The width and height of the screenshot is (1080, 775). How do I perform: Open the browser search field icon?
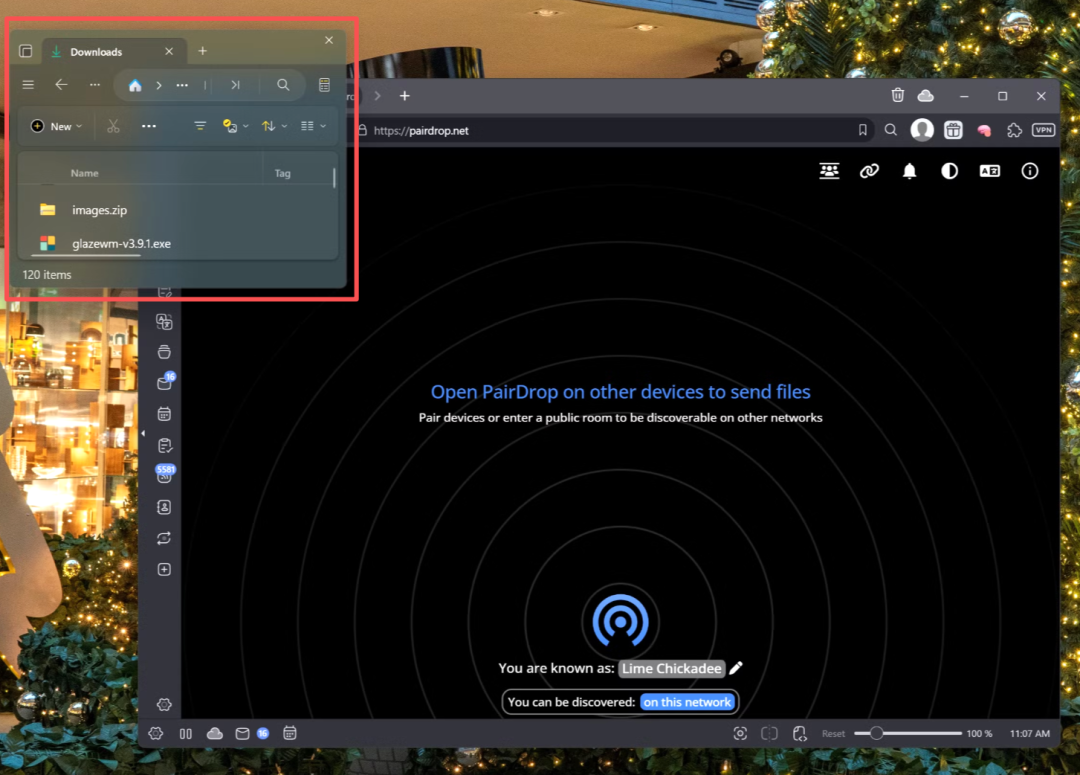[891, 130]
